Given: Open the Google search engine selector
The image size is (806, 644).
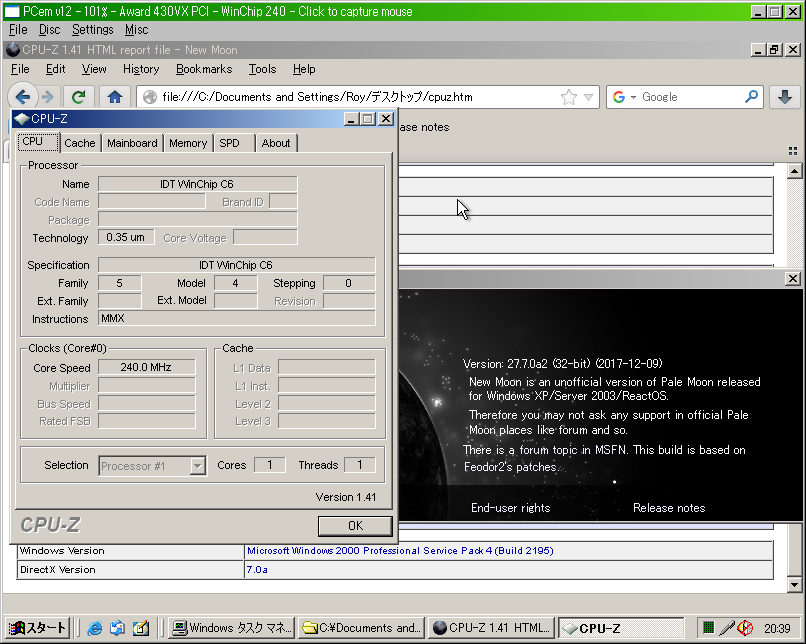Looking at the screenshot, I should [624, 97].
